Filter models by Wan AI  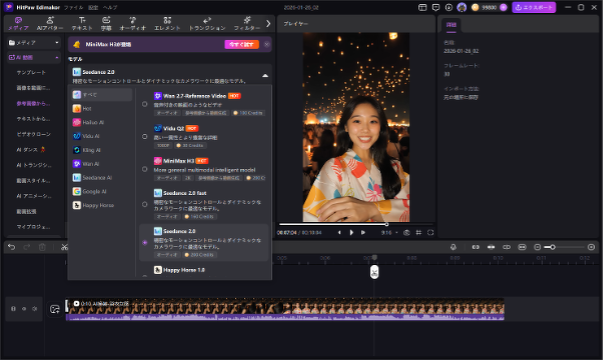[102, 164]
